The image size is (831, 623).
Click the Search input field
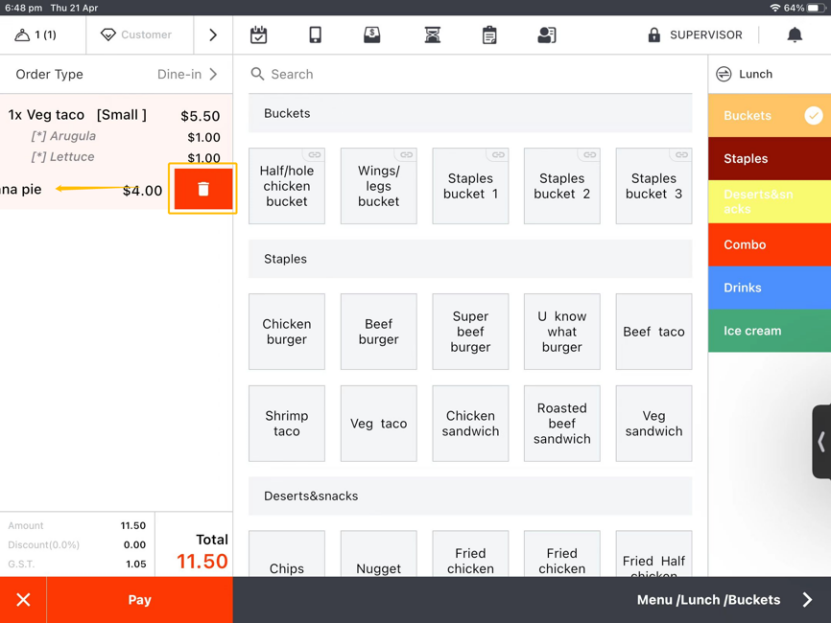pyautogui.click(x=470, y=74)
